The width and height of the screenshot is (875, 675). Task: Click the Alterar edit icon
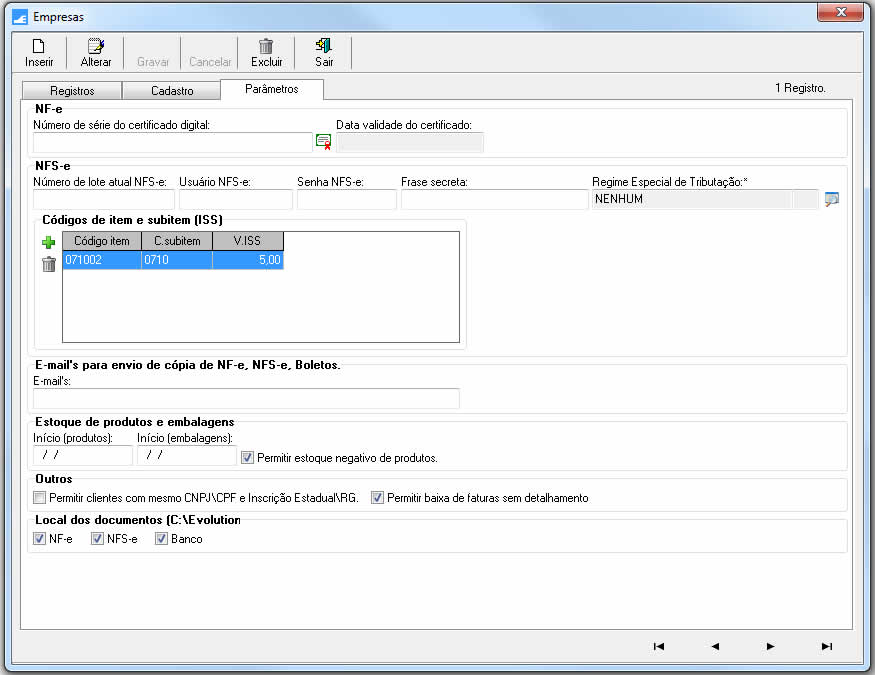click(x=96, y=46)
